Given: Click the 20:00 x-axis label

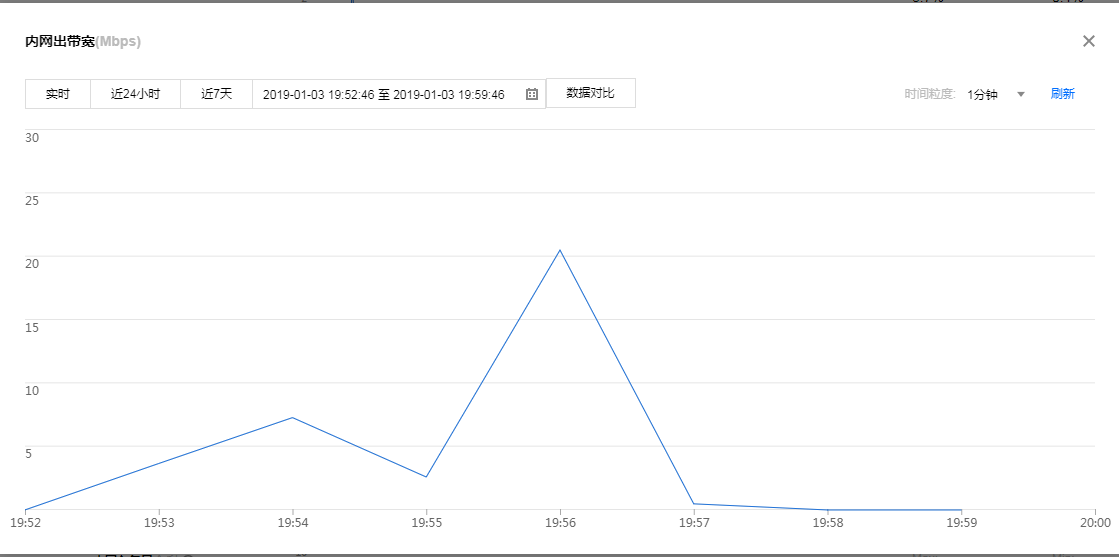Looking at the screenshot, I should point(1095,523).
